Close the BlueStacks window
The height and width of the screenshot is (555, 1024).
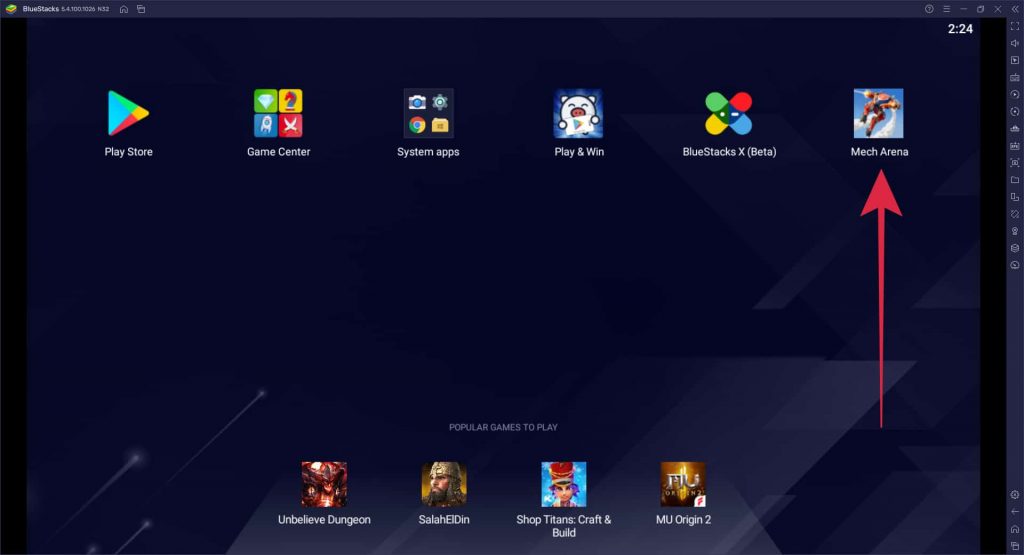pos(998,9)
